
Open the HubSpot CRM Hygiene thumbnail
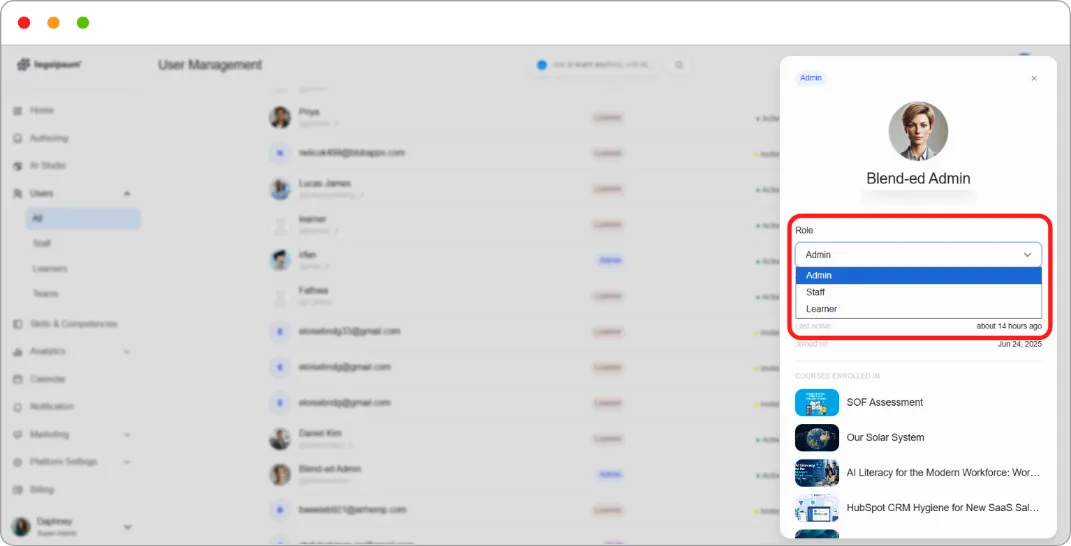(817, 508)
